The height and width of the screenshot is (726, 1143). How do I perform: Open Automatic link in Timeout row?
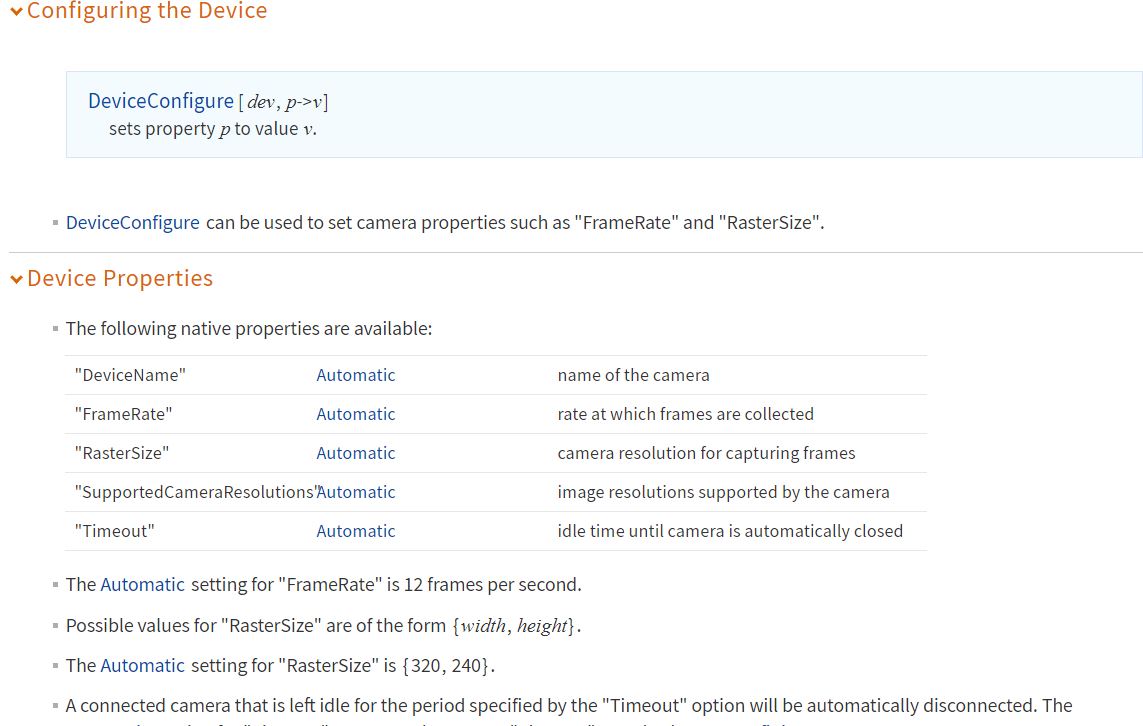pyautogui.click(x=356, y=531)
